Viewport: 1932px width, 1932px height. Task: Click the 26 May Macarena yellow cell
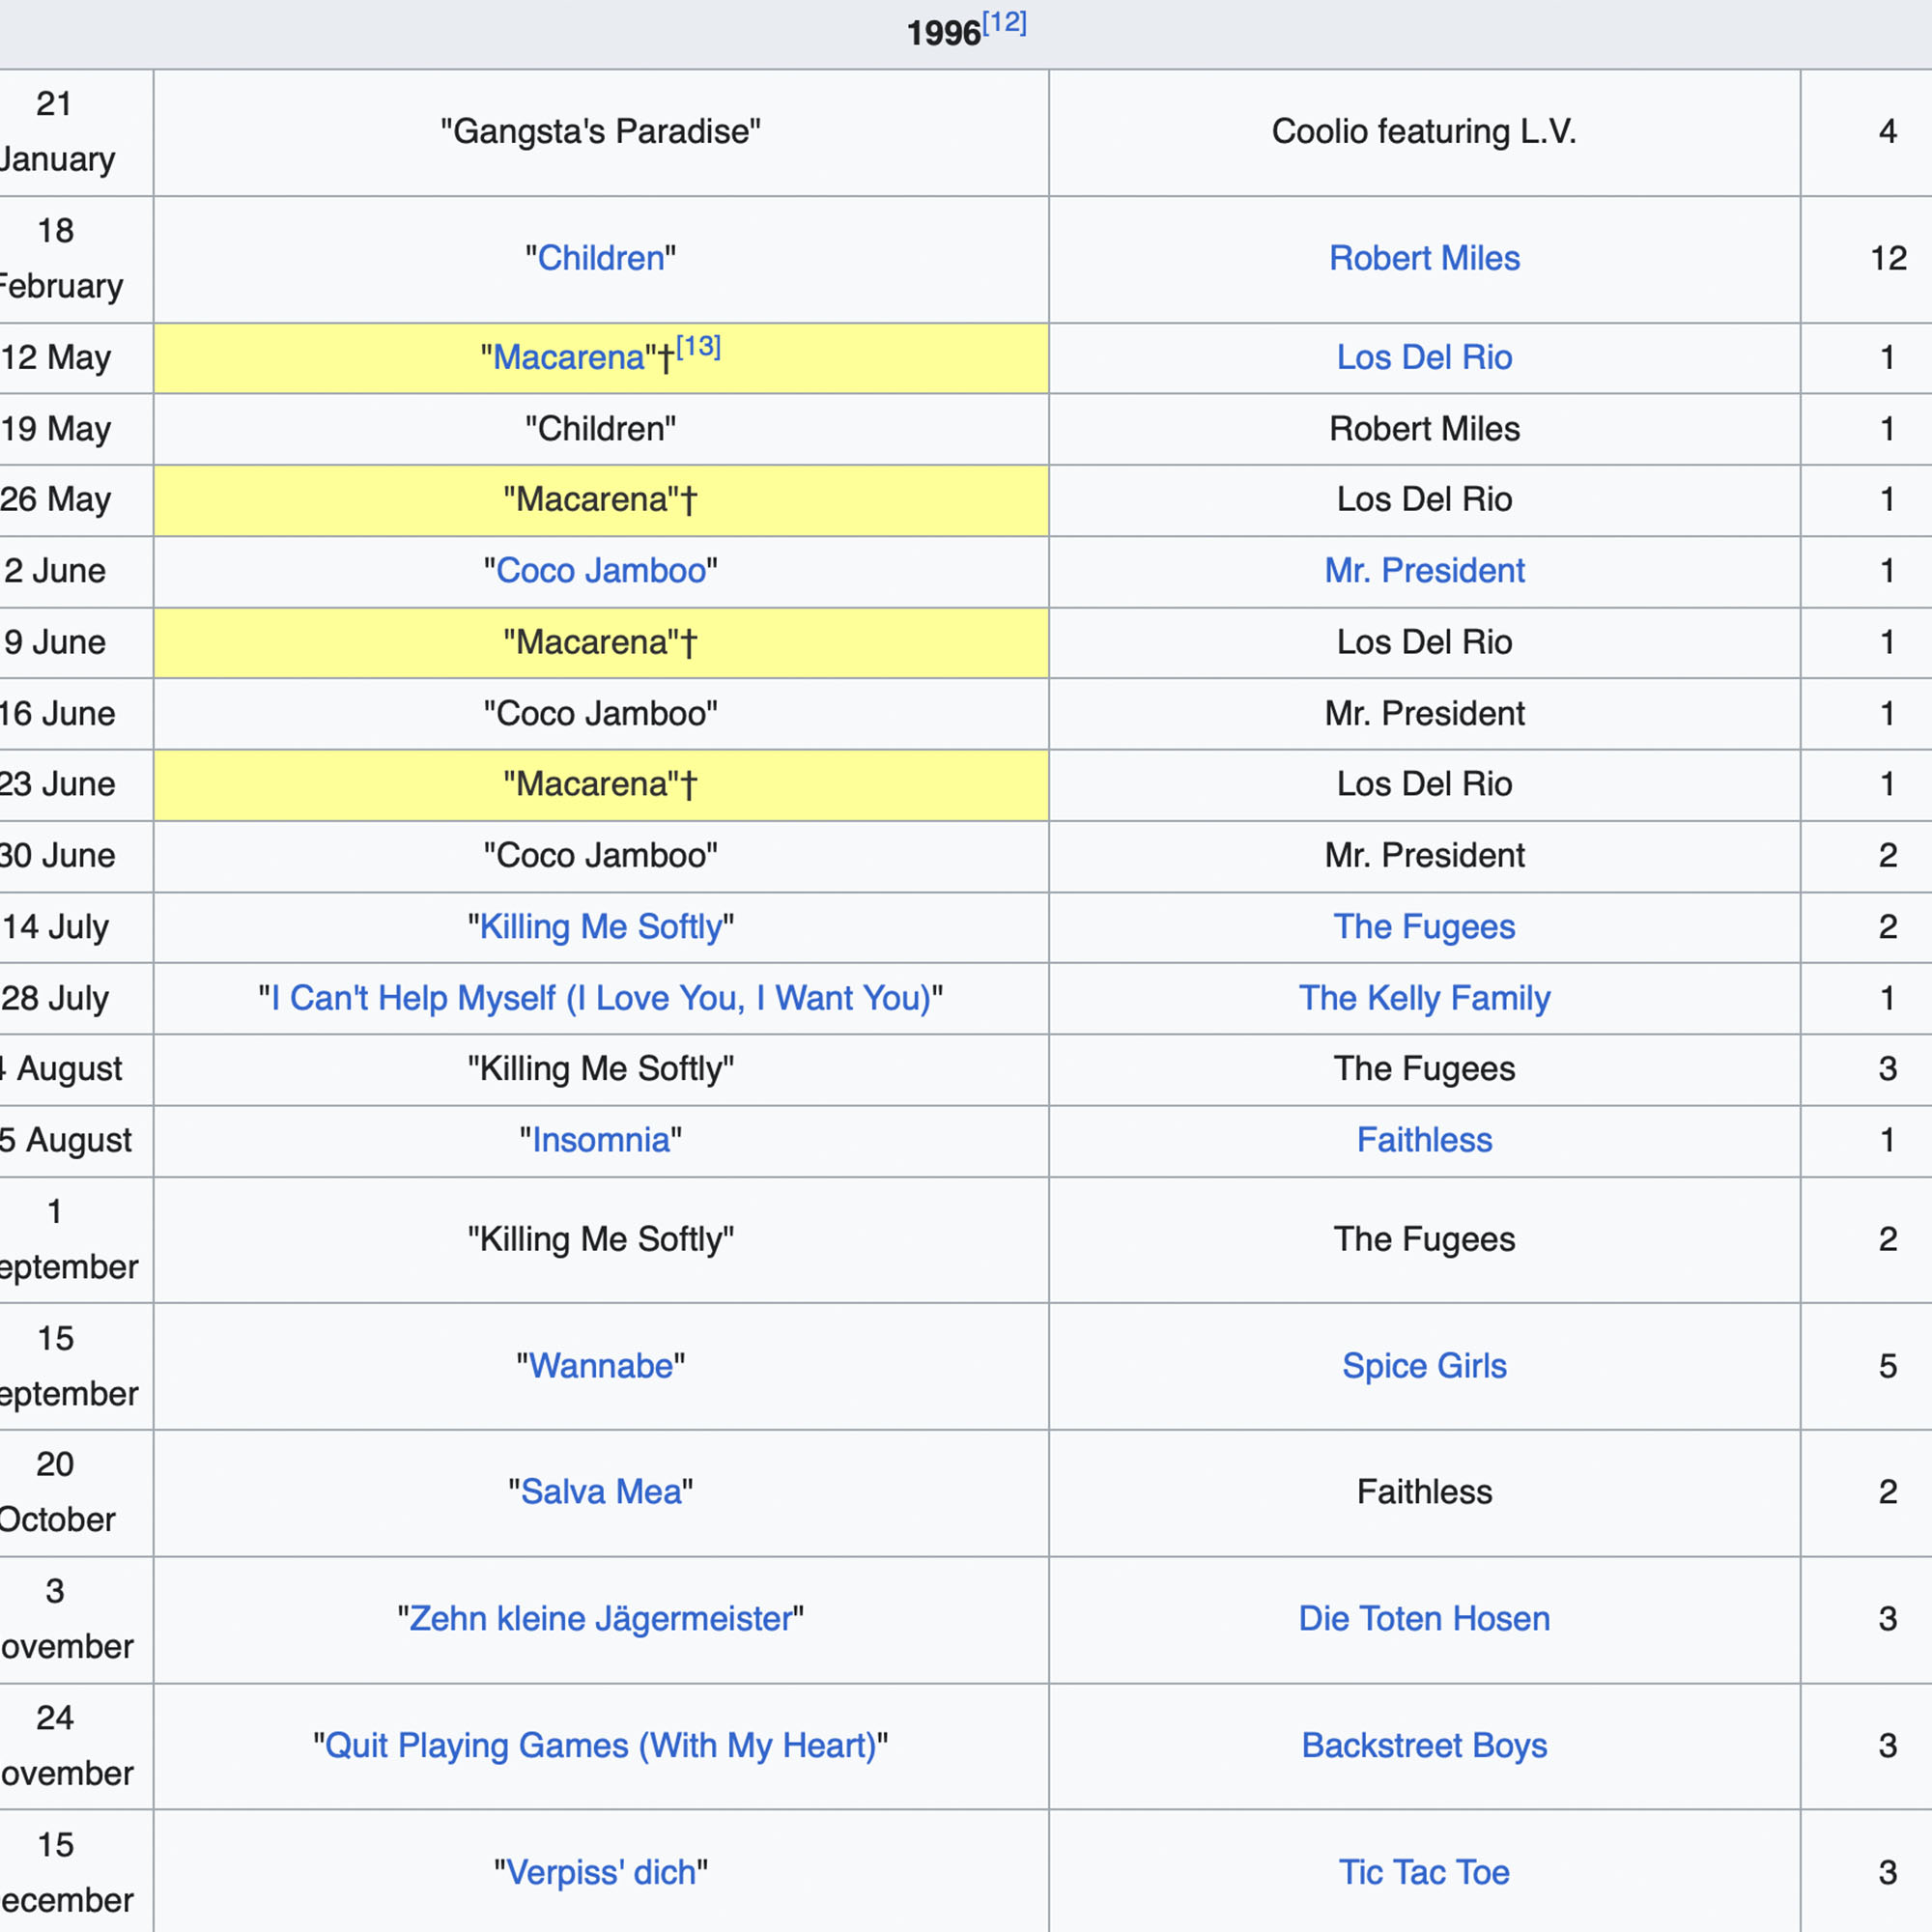coord(601,499)
